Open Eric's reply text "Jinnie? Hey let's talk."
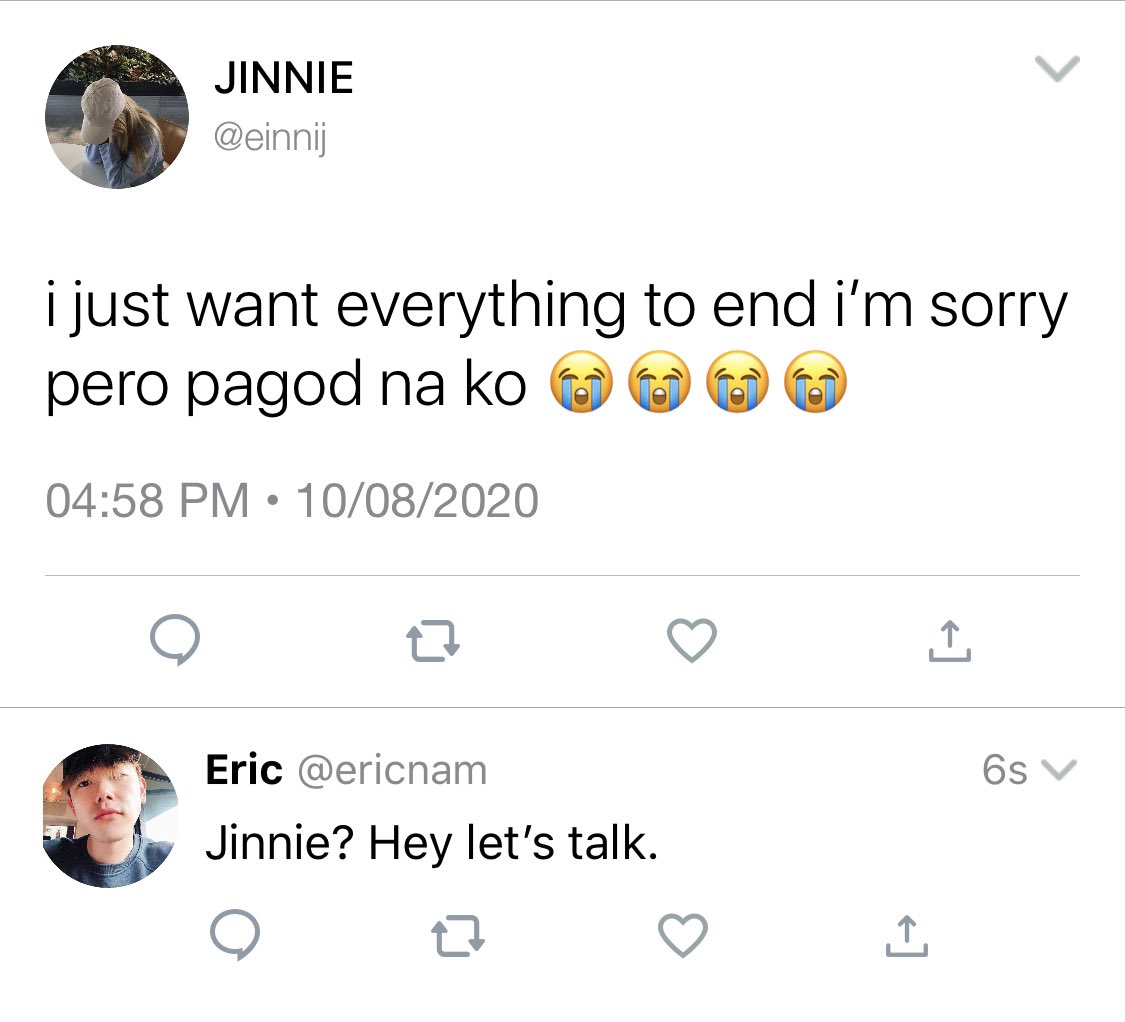Viewport: 1125px width, 1022px height. pyautogui.click(x=432, y=843)
